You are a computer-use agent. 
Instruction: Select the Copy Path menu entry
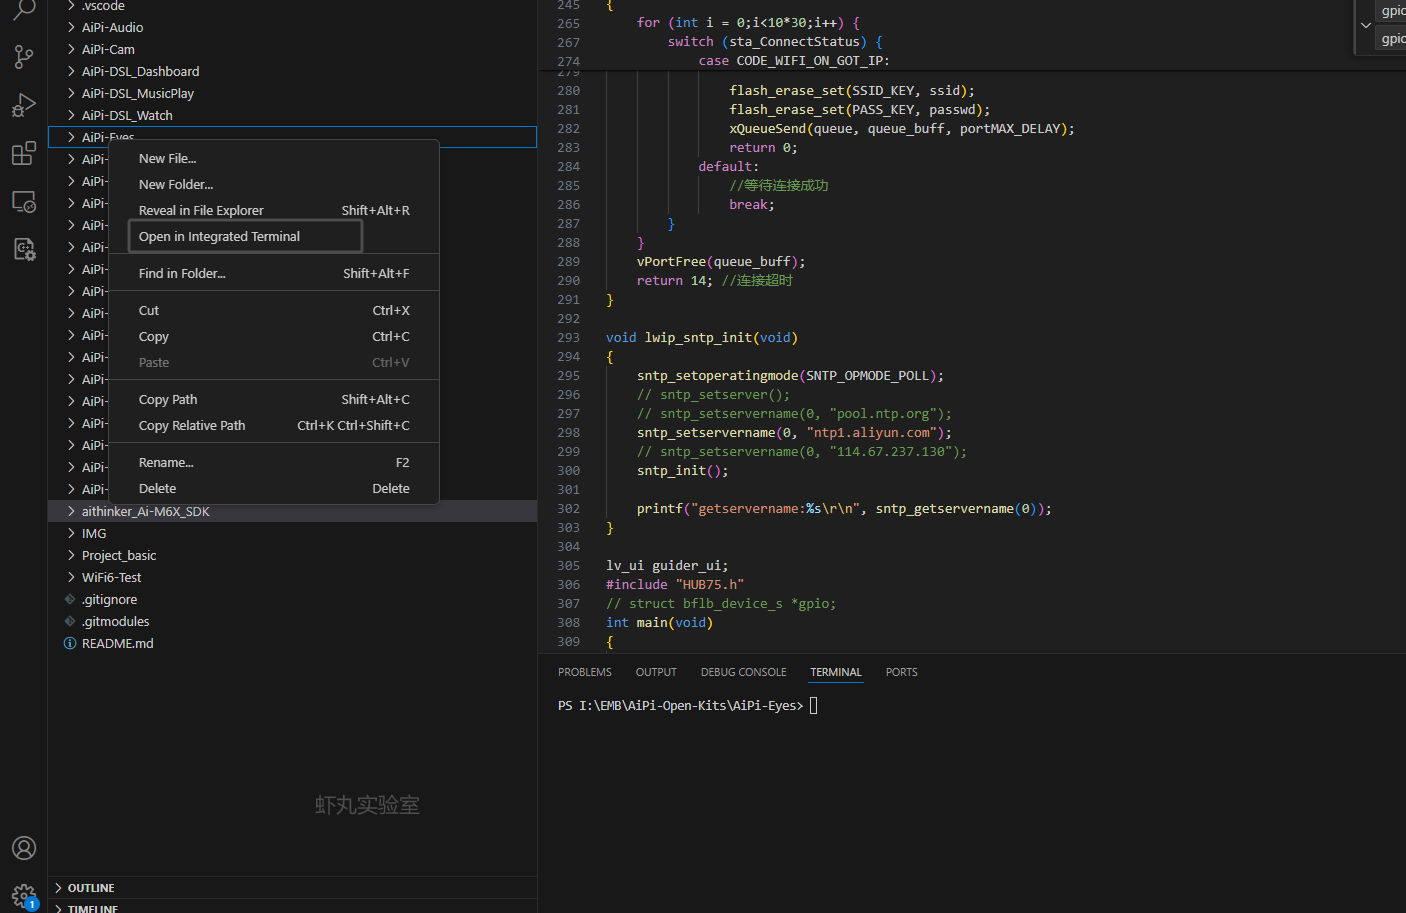(274, 399)
